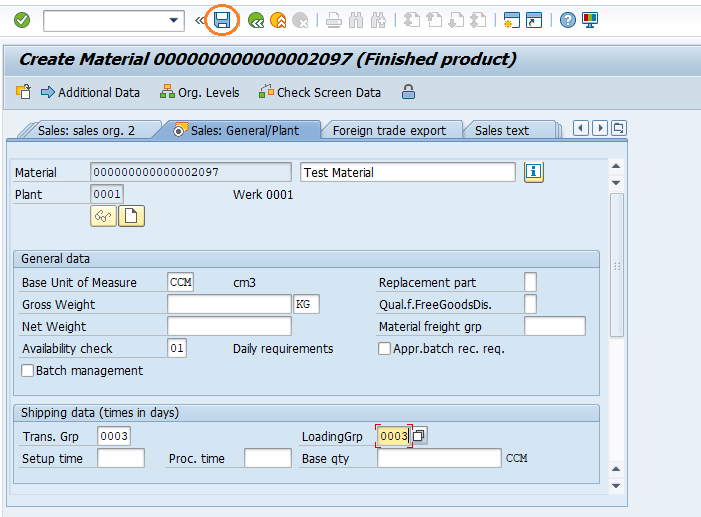
Task: Click the Generate Shortcut icon
Action: (534, 21)
